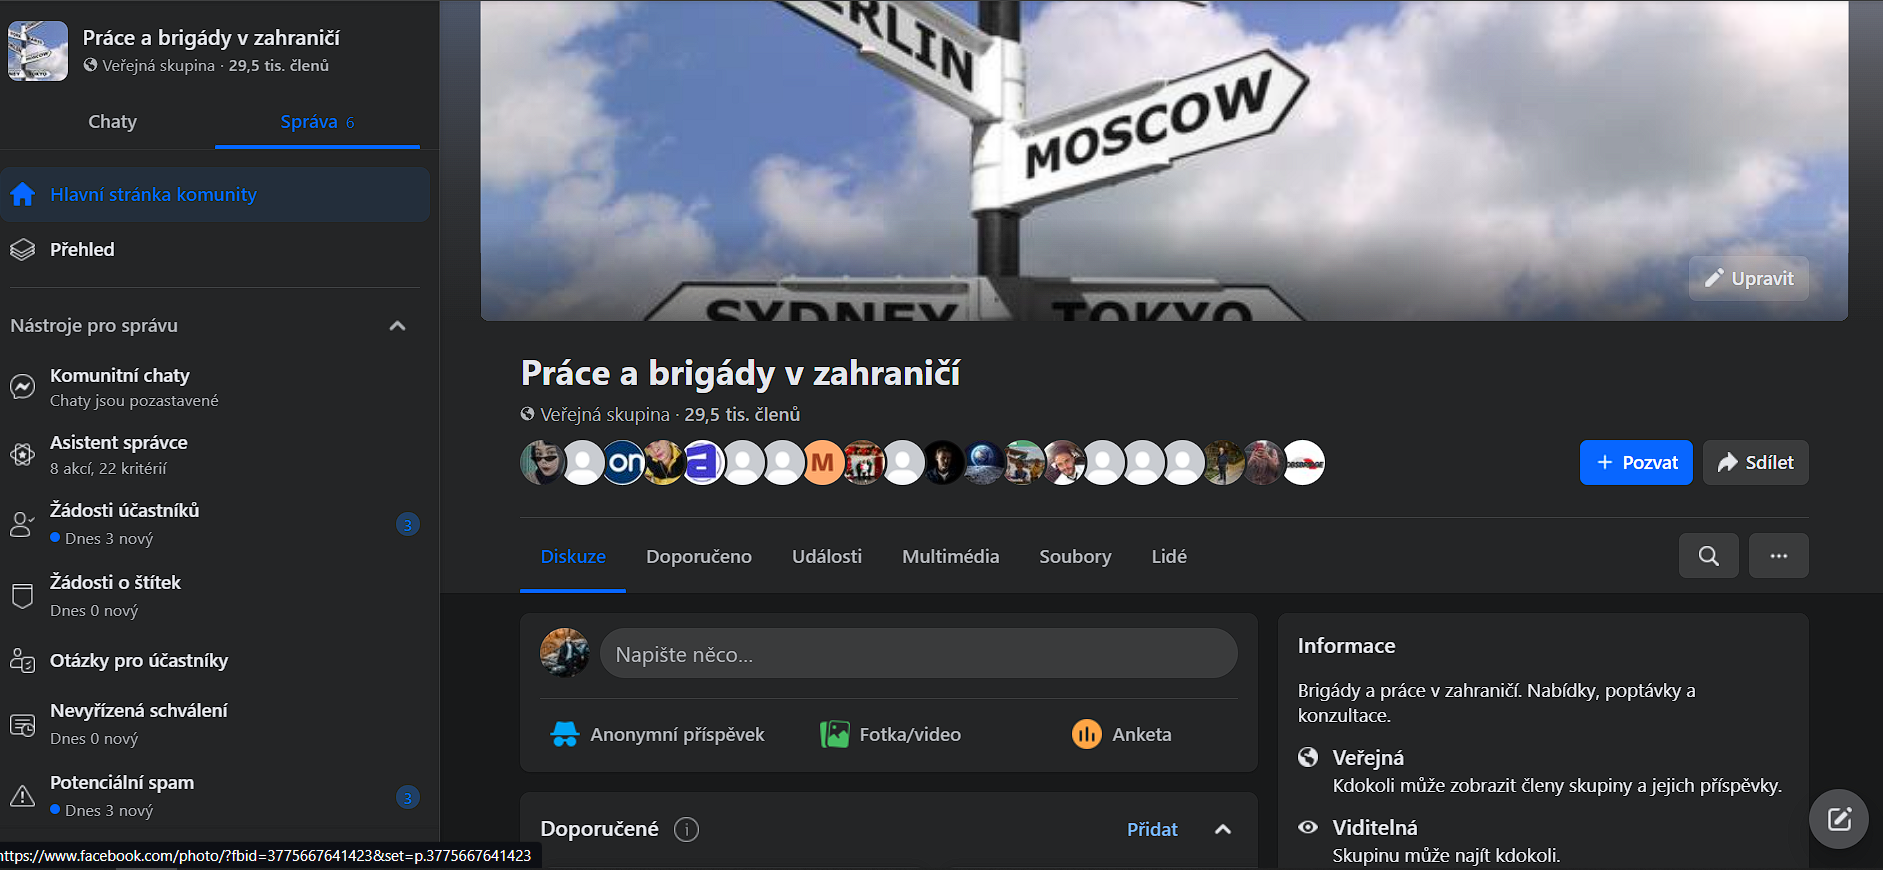
Task: Select the Fotka/video photo icon
Action: (834, 734)
